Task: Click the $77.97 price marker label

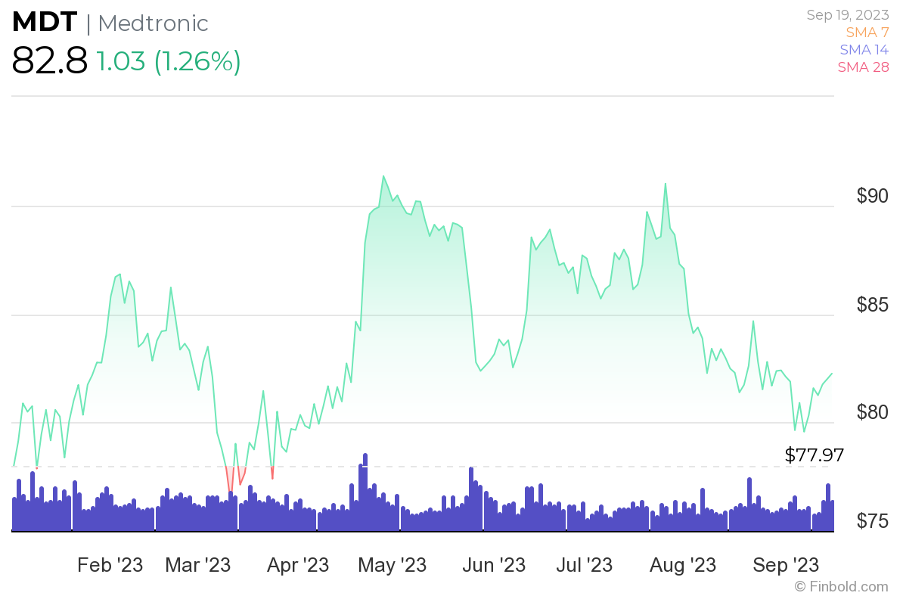Action: (x=812, y=455)
